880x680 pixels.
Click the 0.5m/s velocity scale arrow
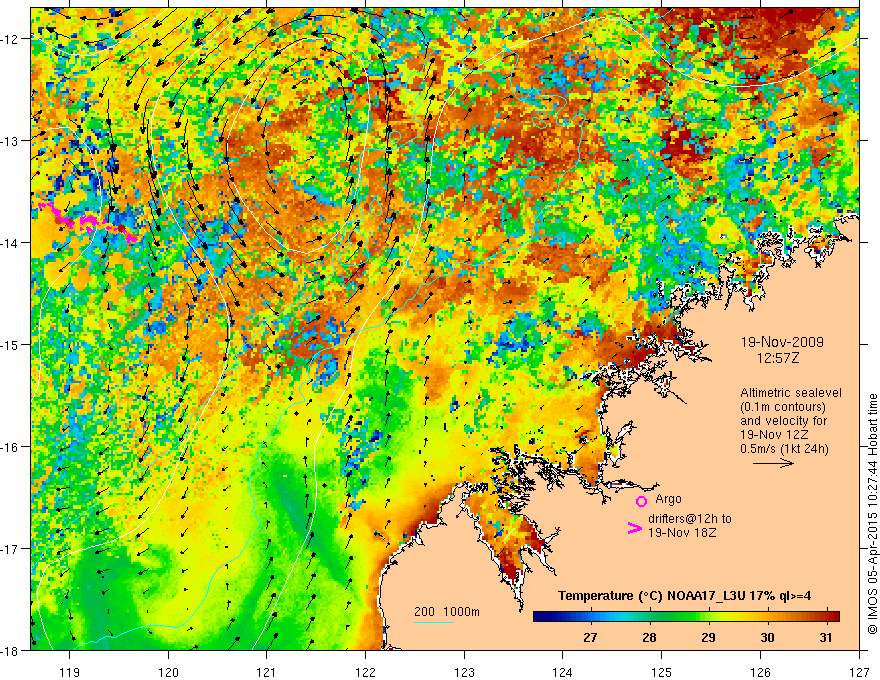coord(773,463)
